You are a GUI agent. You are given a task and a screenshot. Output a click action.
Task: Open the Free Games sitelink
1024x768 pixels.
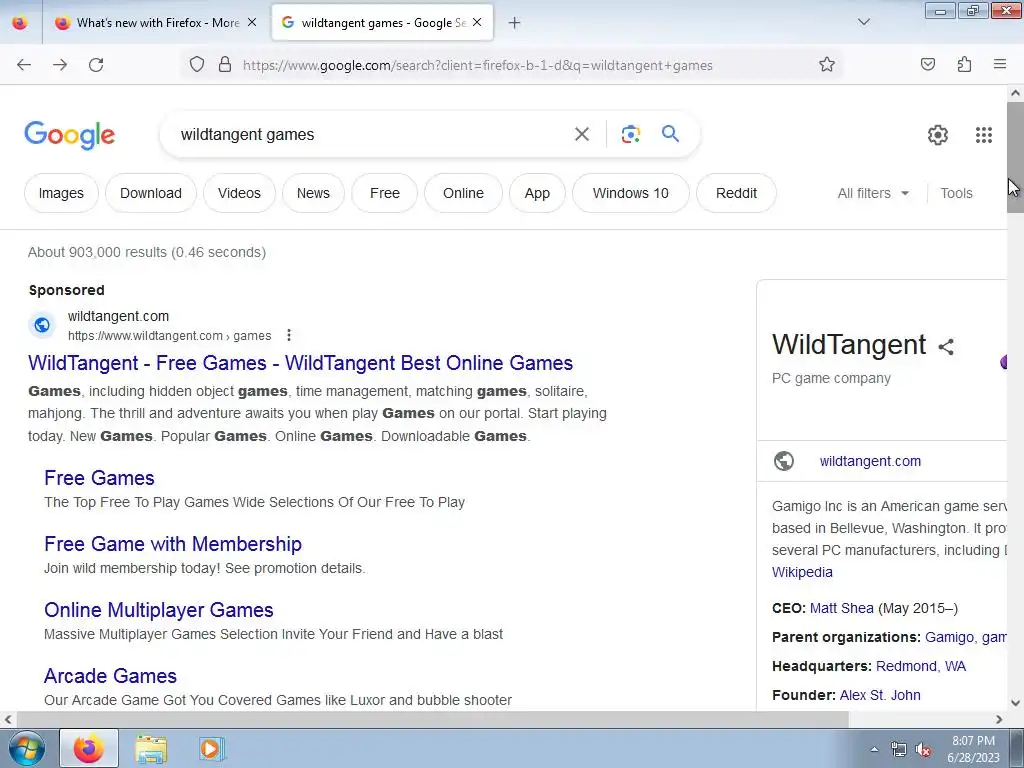99,478
